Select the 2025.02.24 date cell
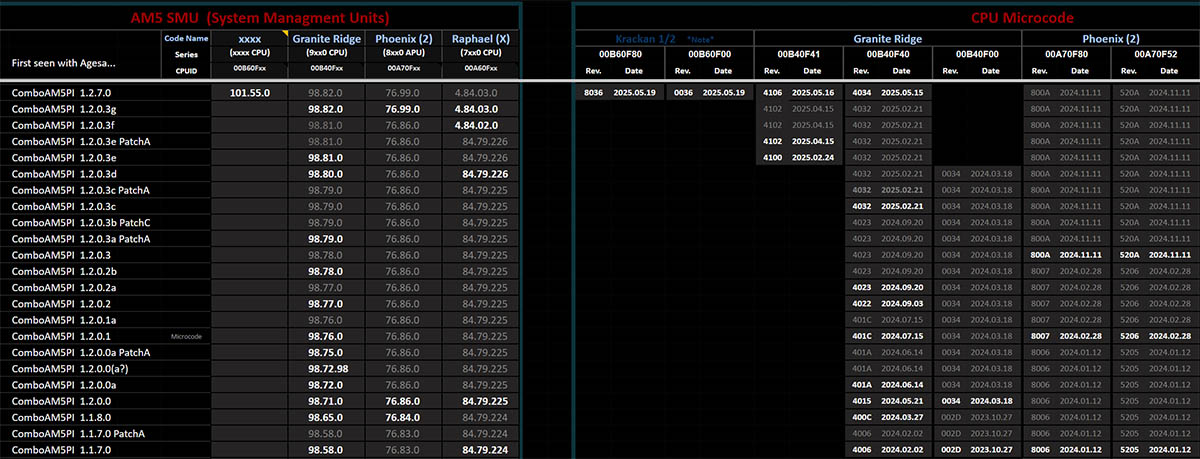Viewport: 1200px width, 459px height. (812, 157)
